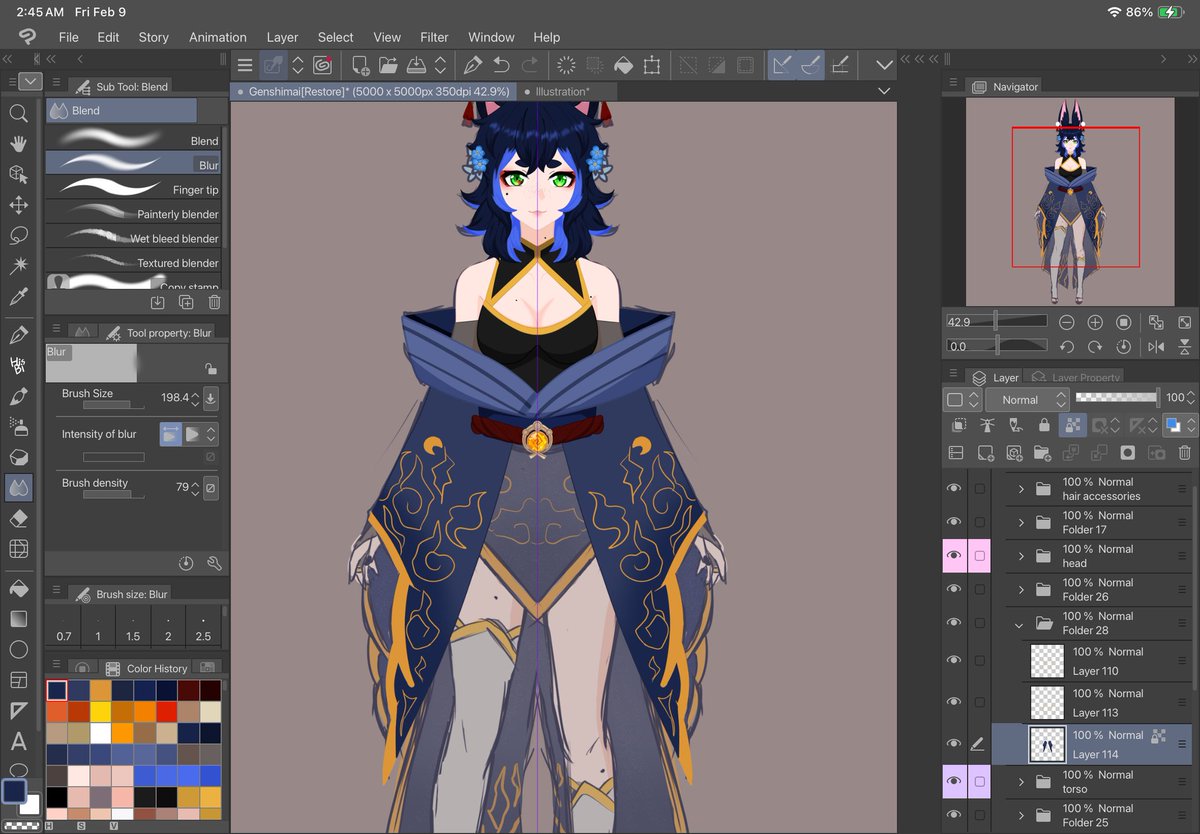
Task: Select Layer 113 in layer list
Action: point(1094,702)
